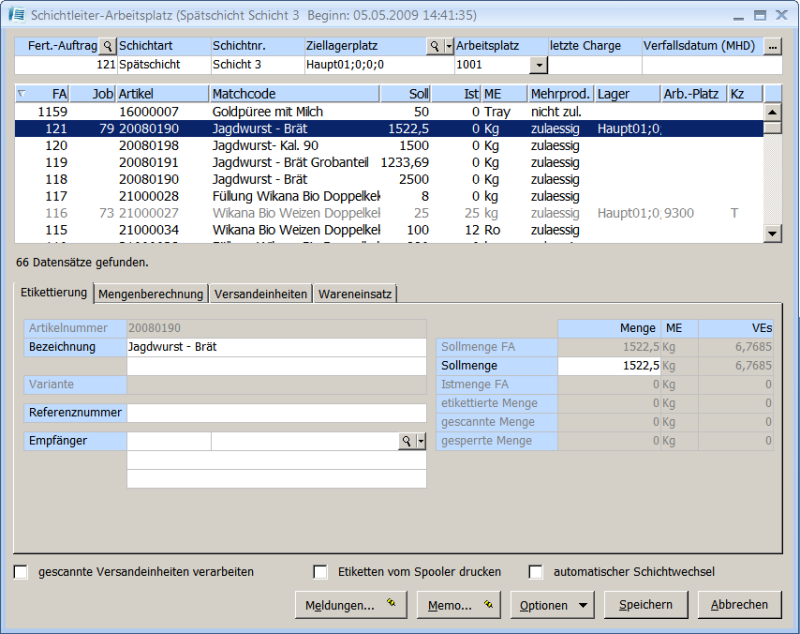Open the Verfallsdatum ellipsis button

pos(772,46)
